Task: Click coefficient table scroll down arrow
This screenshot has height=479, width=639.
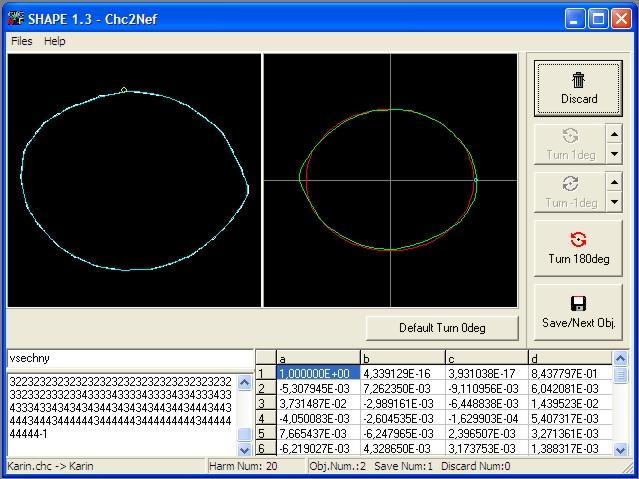Action: coord(620,450)
